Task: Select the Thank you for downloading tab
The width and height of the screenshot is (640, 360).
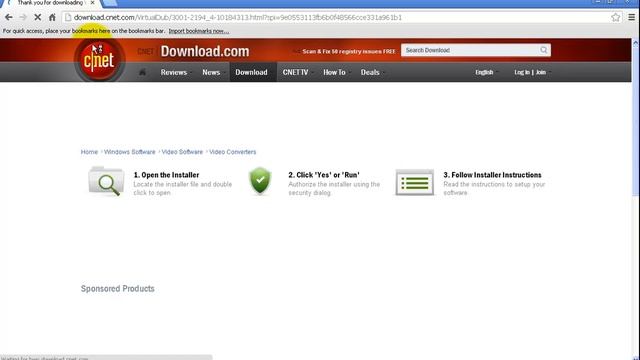Action: [50, 3]
